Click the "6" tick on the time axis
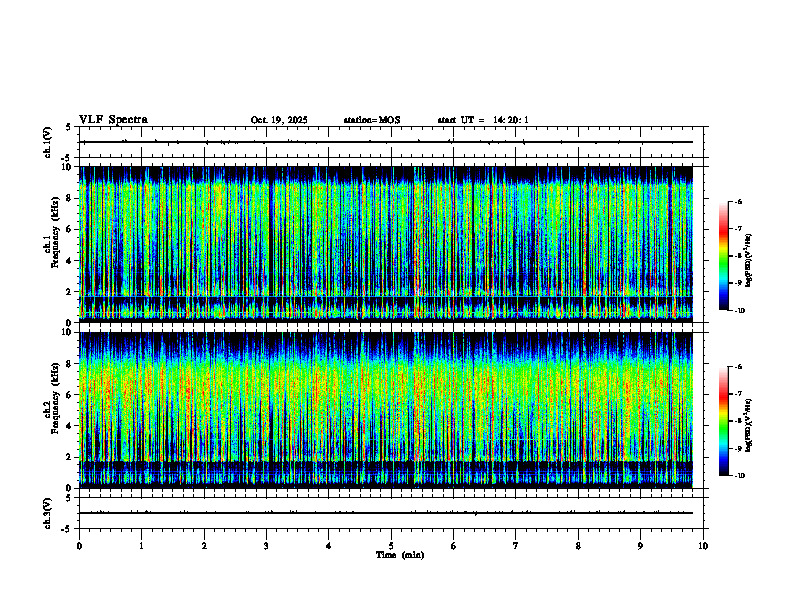792x612 pixels. (x=454, y=546)
